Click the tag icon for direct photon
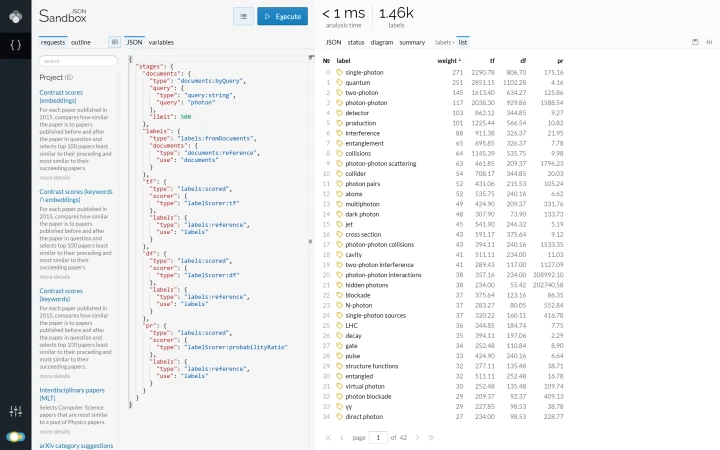Viewport: 720px width, 450px height. coord(339,416)
